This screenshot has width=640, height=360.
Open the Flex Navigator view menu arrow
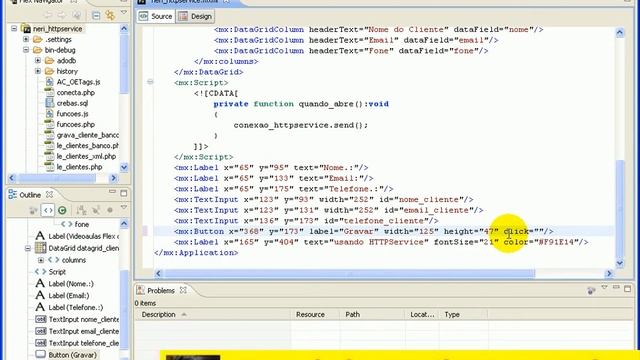[124, 13]
